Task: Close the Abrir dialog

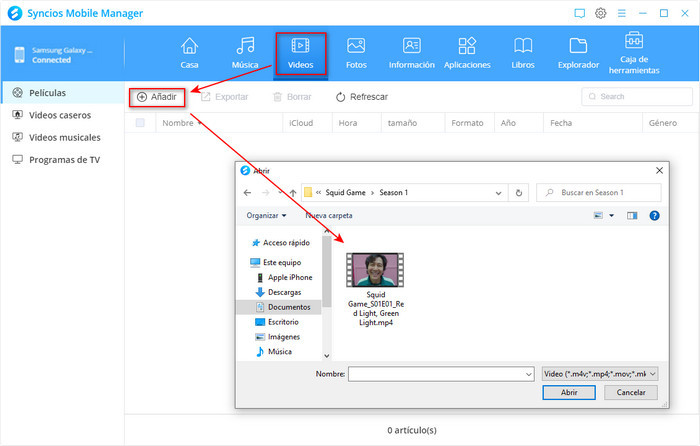Action: point(659,171)
